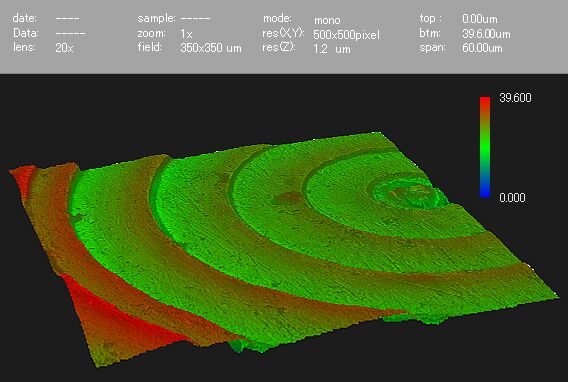Click the span 60.00um value
The width and height of the screenshot is (568, 382).
[x=482, y=48]
